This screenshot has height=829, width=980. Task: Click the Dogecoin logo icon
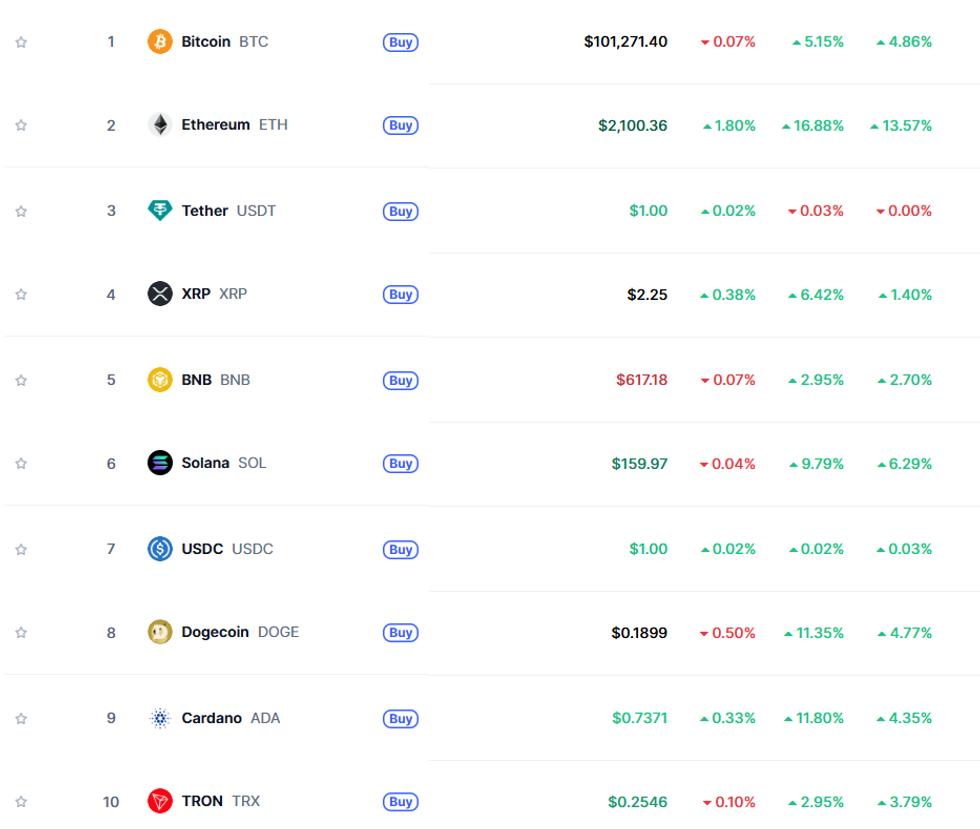pos(160,632)
